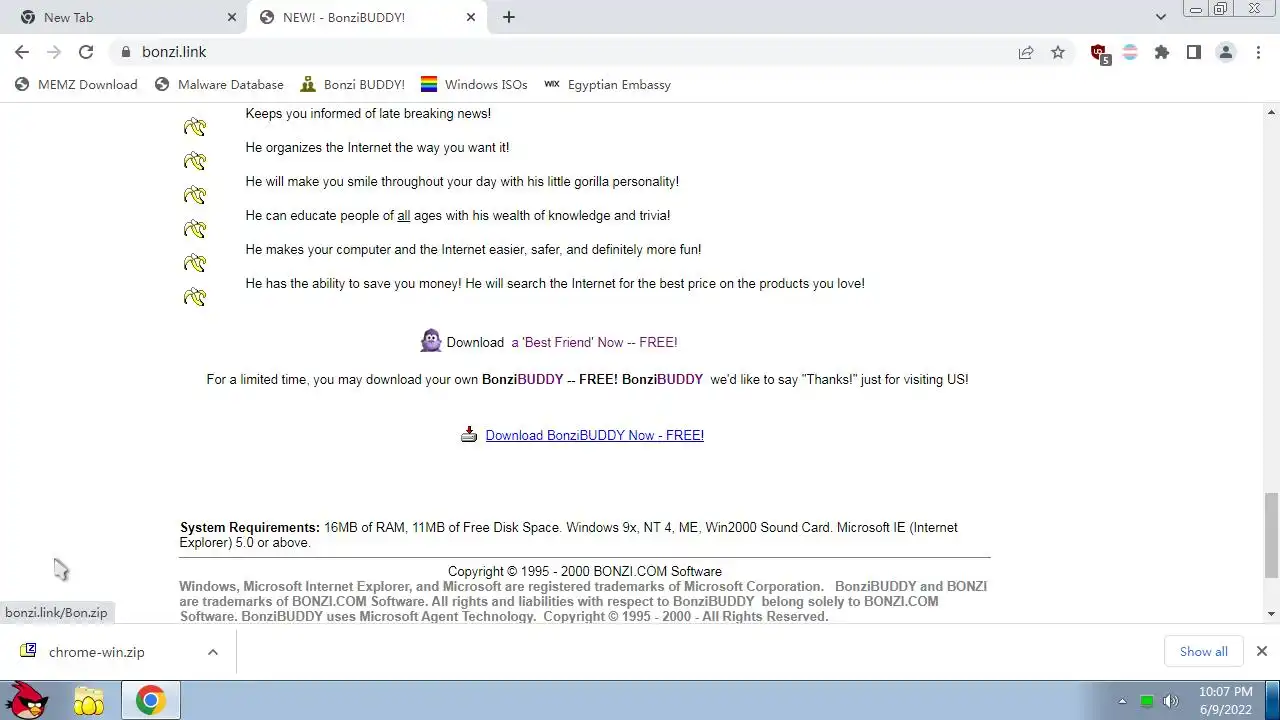
Task: Click banana icon next to 'save you money'
Action: [195, 297]
